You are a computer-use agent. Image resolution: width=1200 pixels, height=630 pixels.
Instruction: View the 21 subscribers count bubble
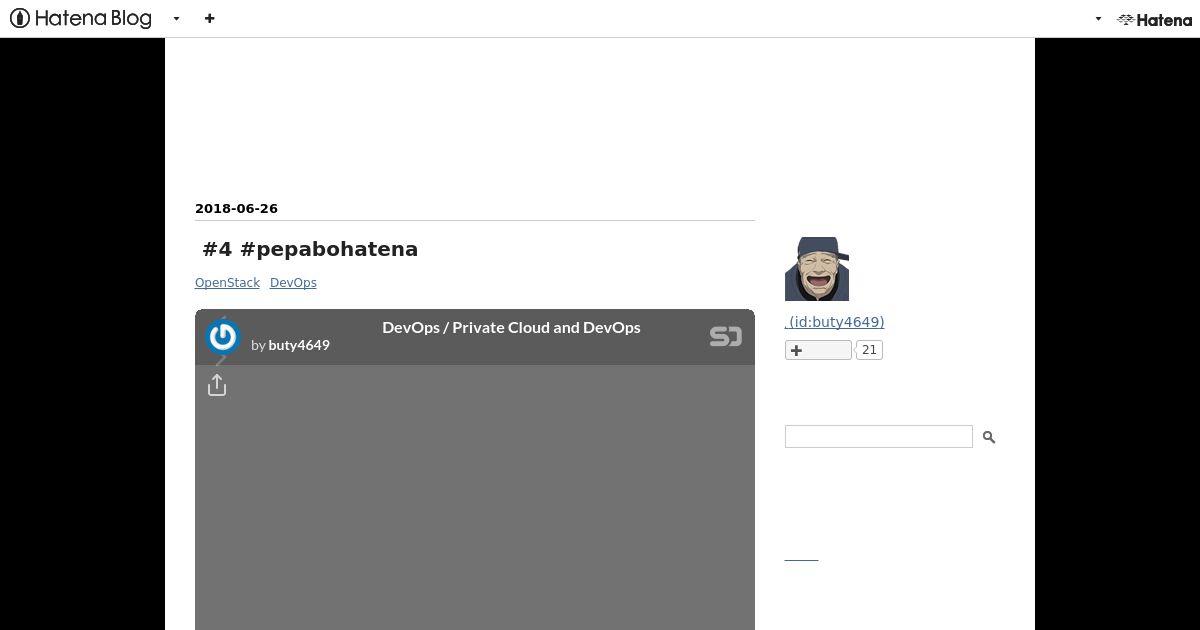click(869, 350)
